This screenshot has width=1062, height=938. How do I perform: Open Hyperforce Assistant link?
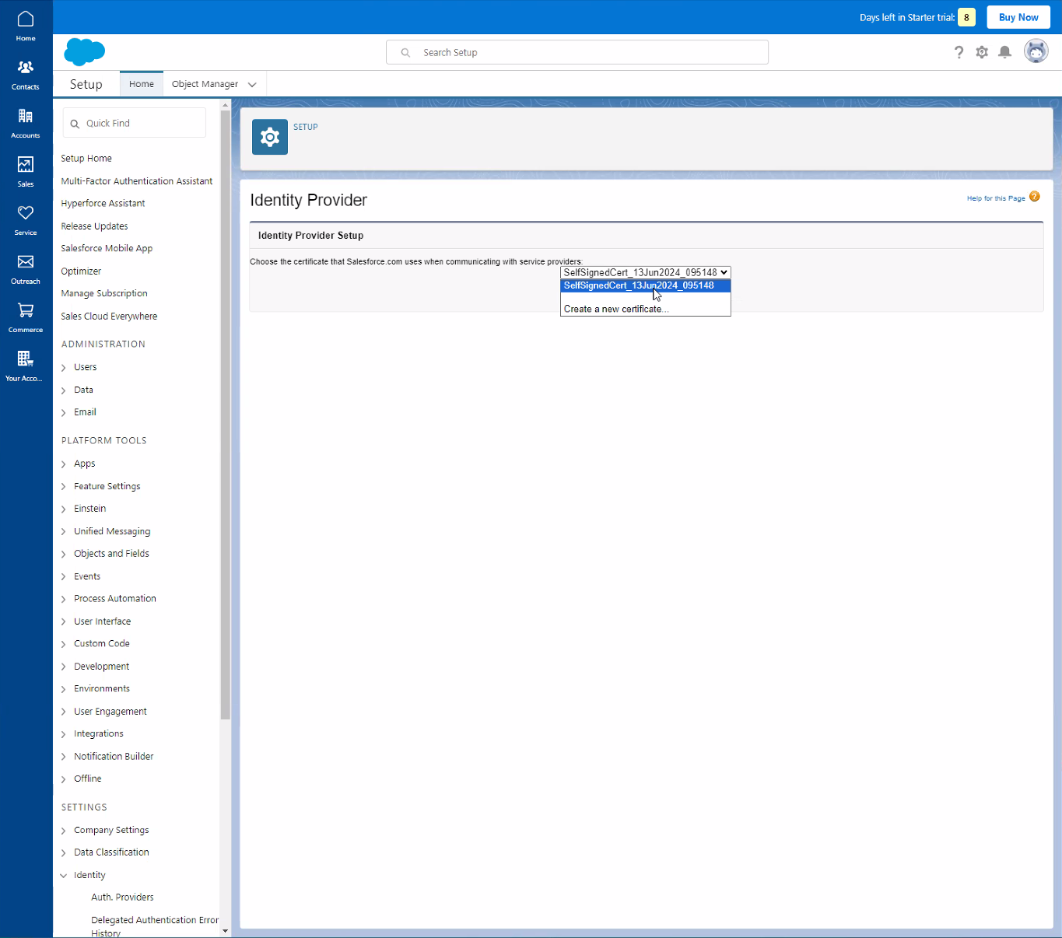tap(102, 203)
